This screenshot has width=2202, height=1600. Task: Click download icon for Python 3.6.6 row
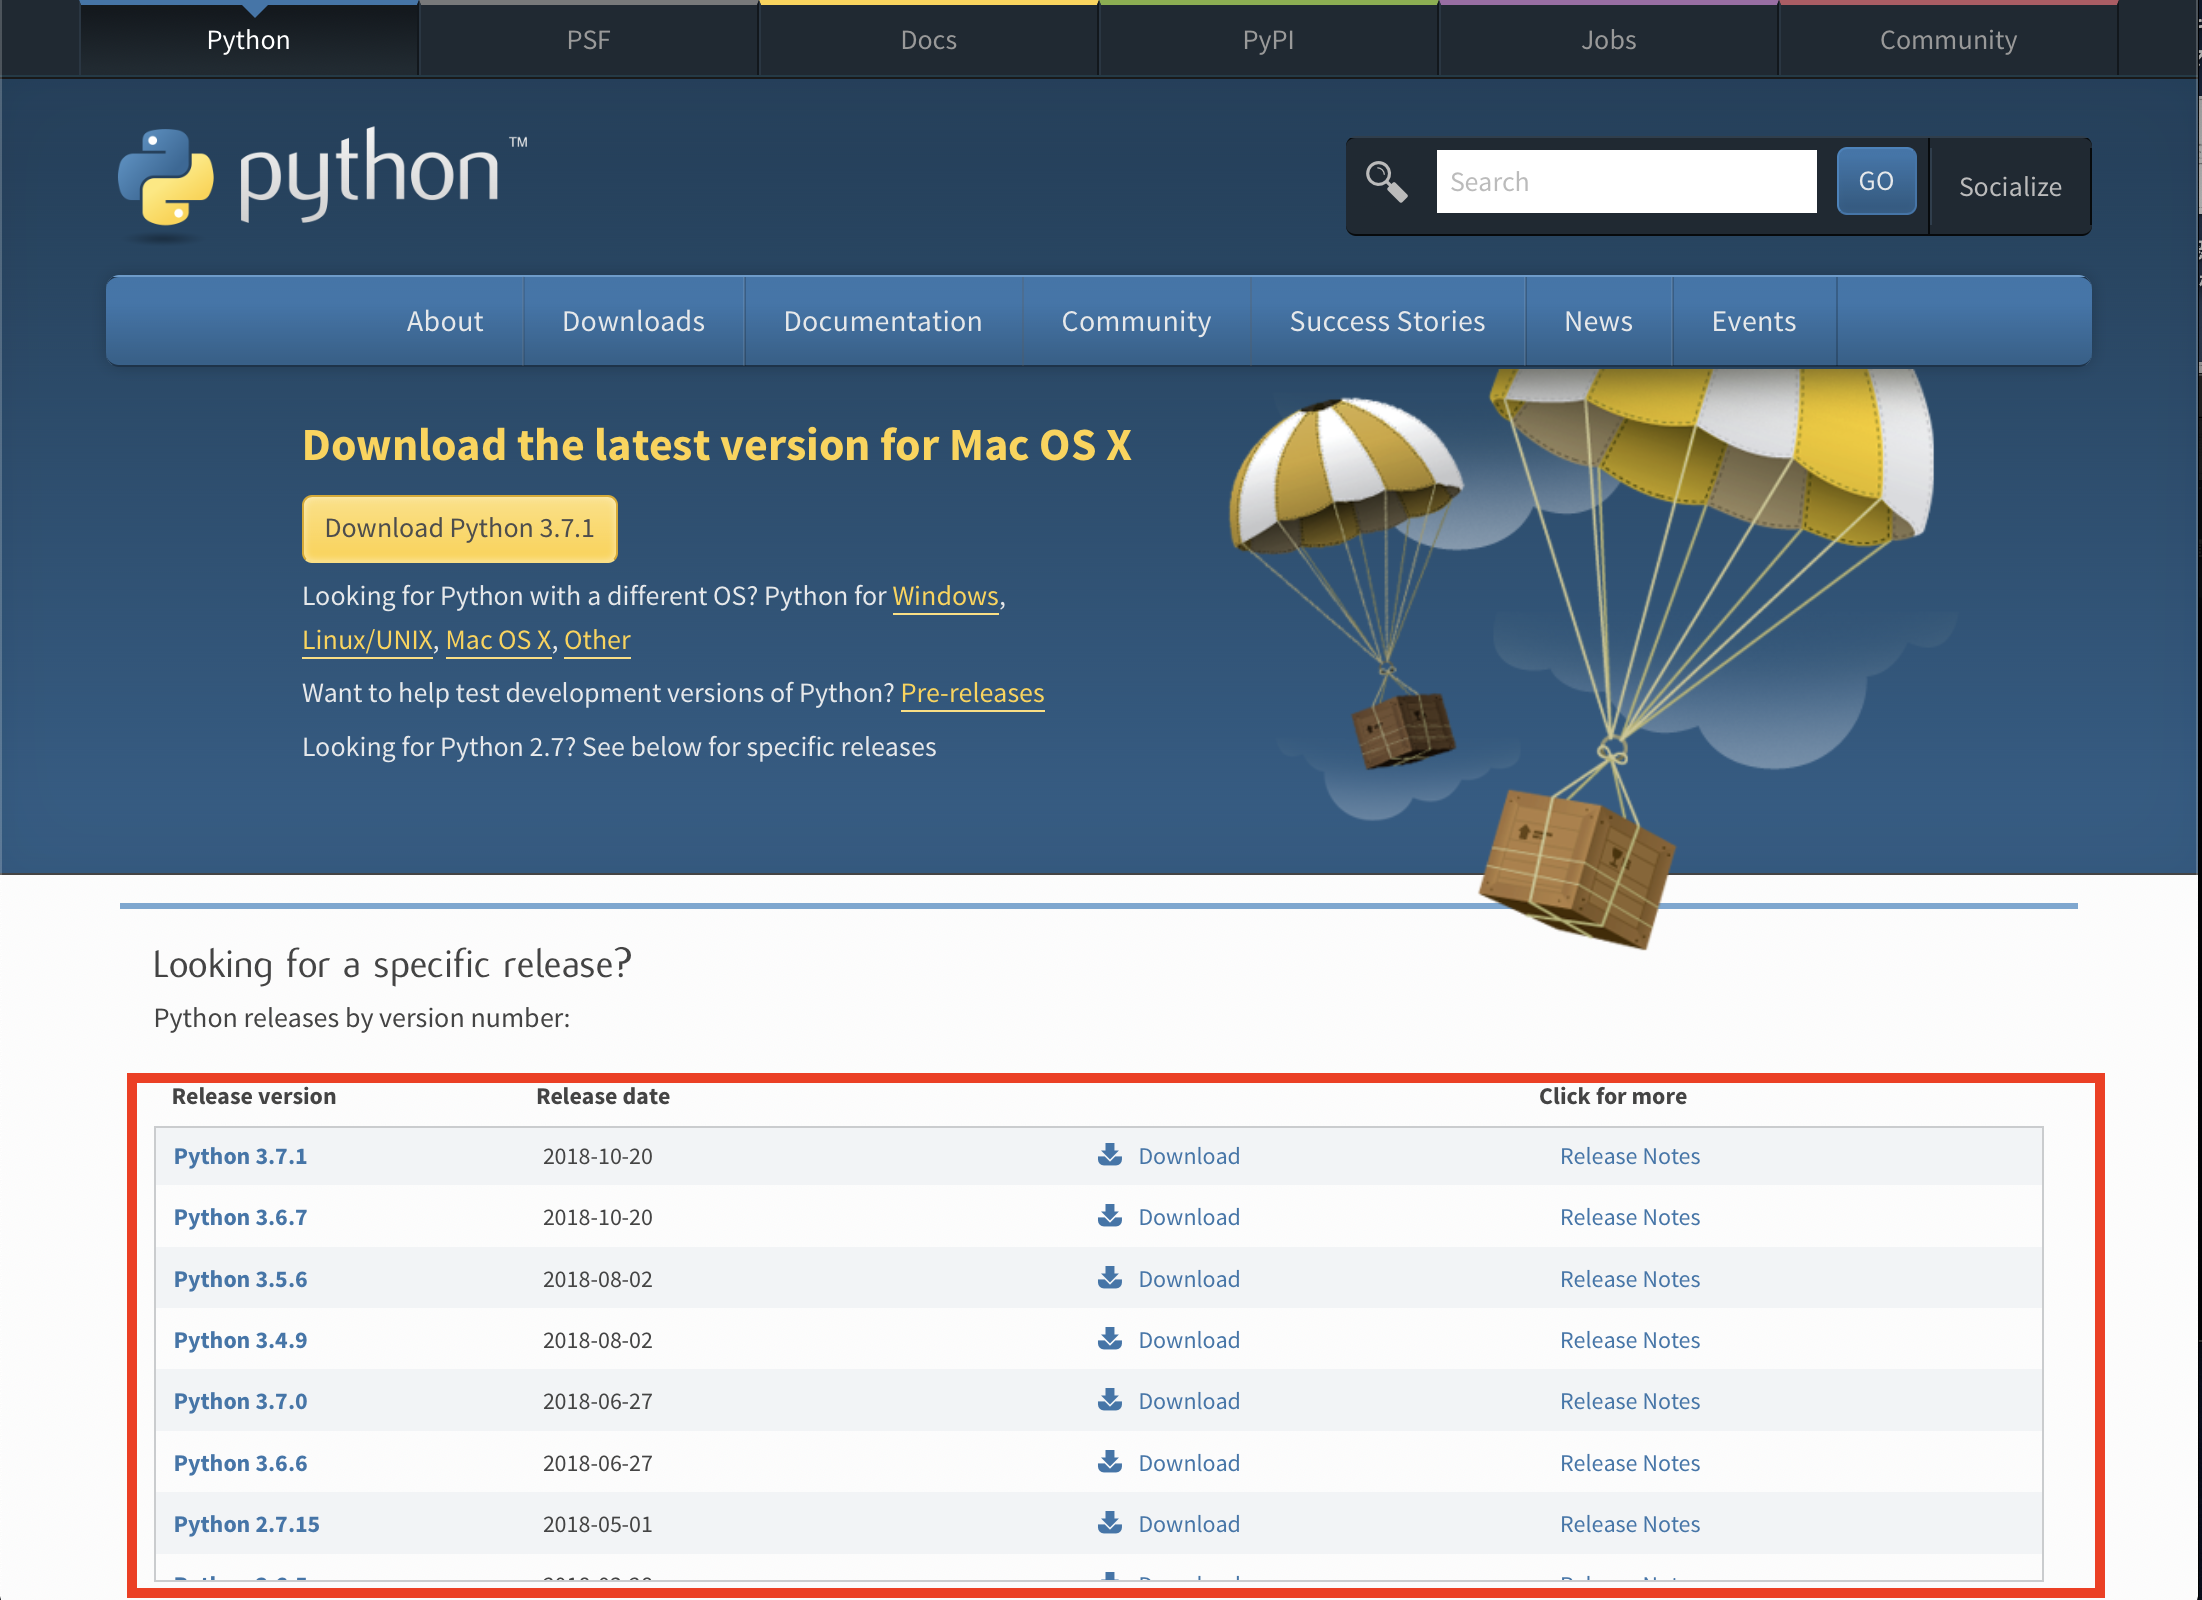[1110, 1462]
